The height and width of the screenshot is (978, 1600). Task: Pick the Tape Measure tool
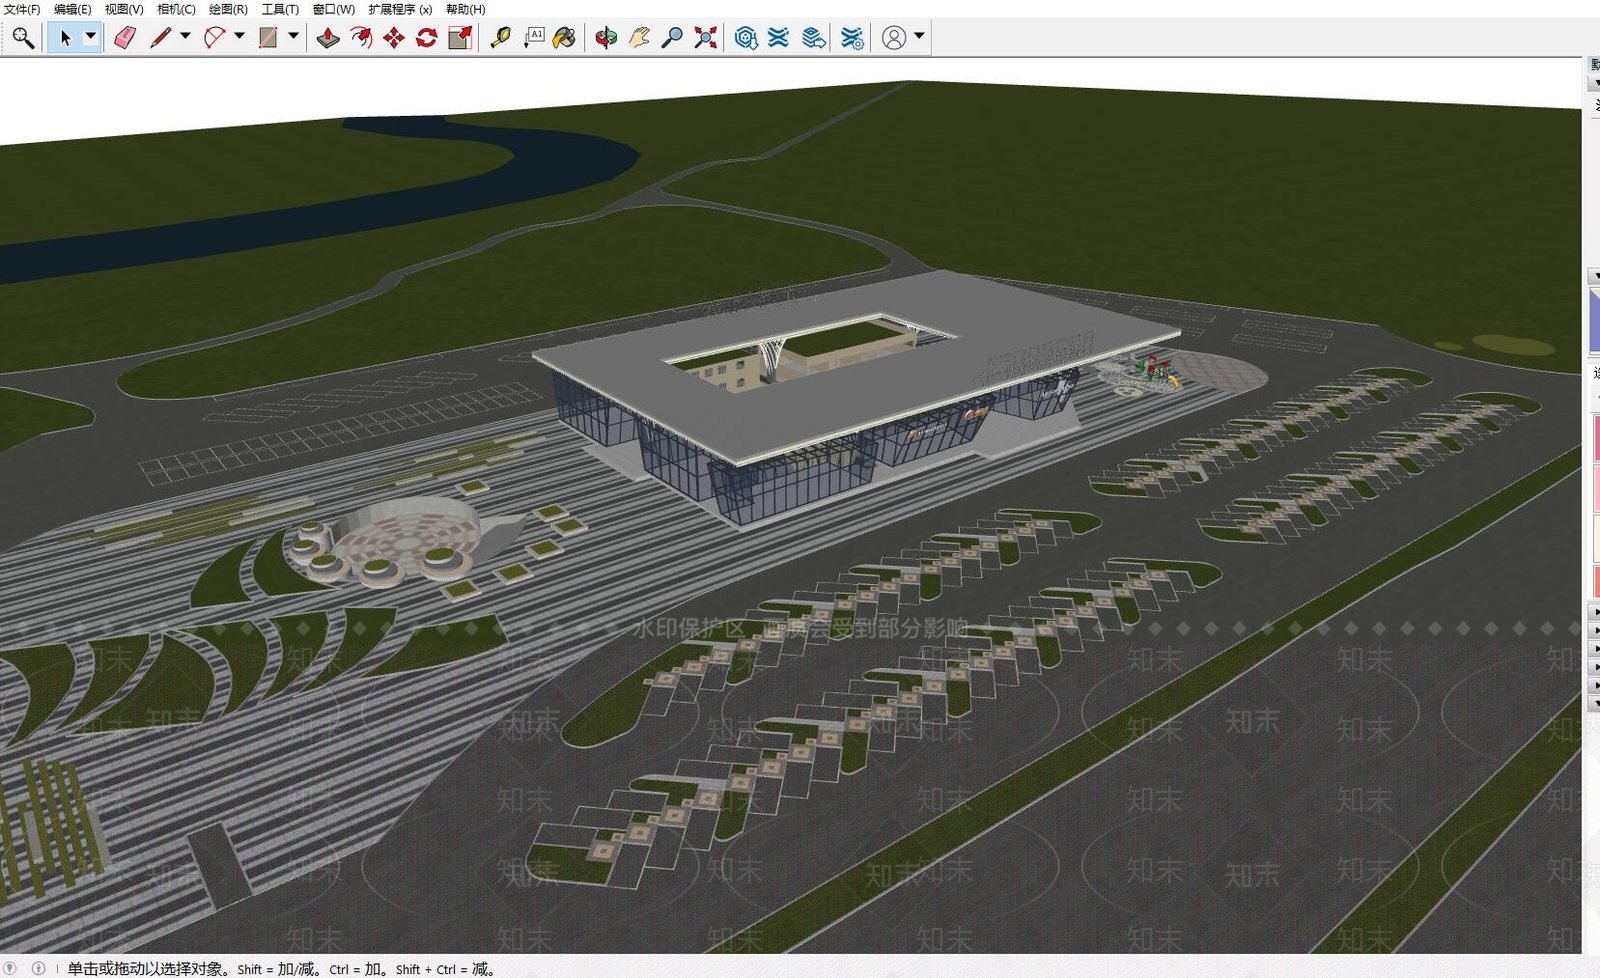pyautogui.click(x=501, y=38)
